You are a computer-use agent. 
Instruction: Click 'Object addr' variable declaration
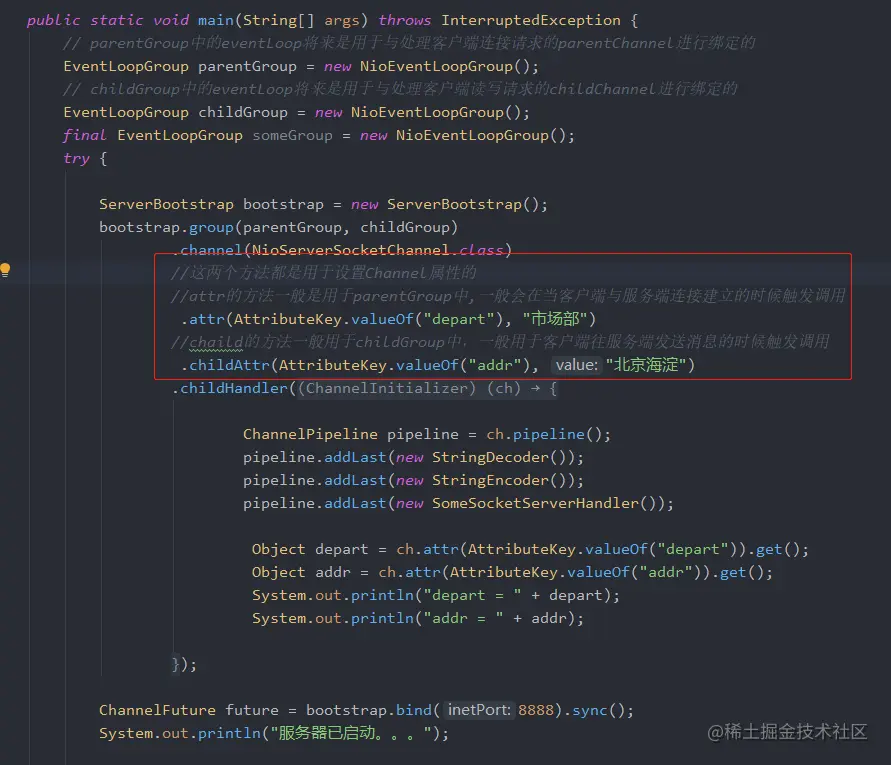coord(301,572)
